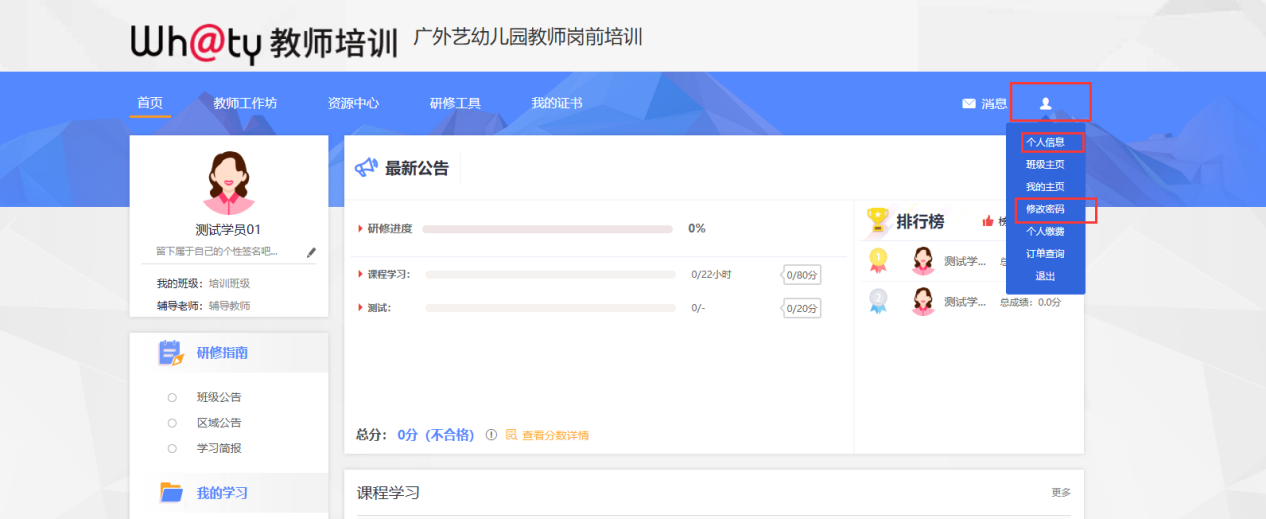Viewport: 1266px width, 519px height.
Task: Click the 0/80分 score badge
Action: tap(802, 275)
